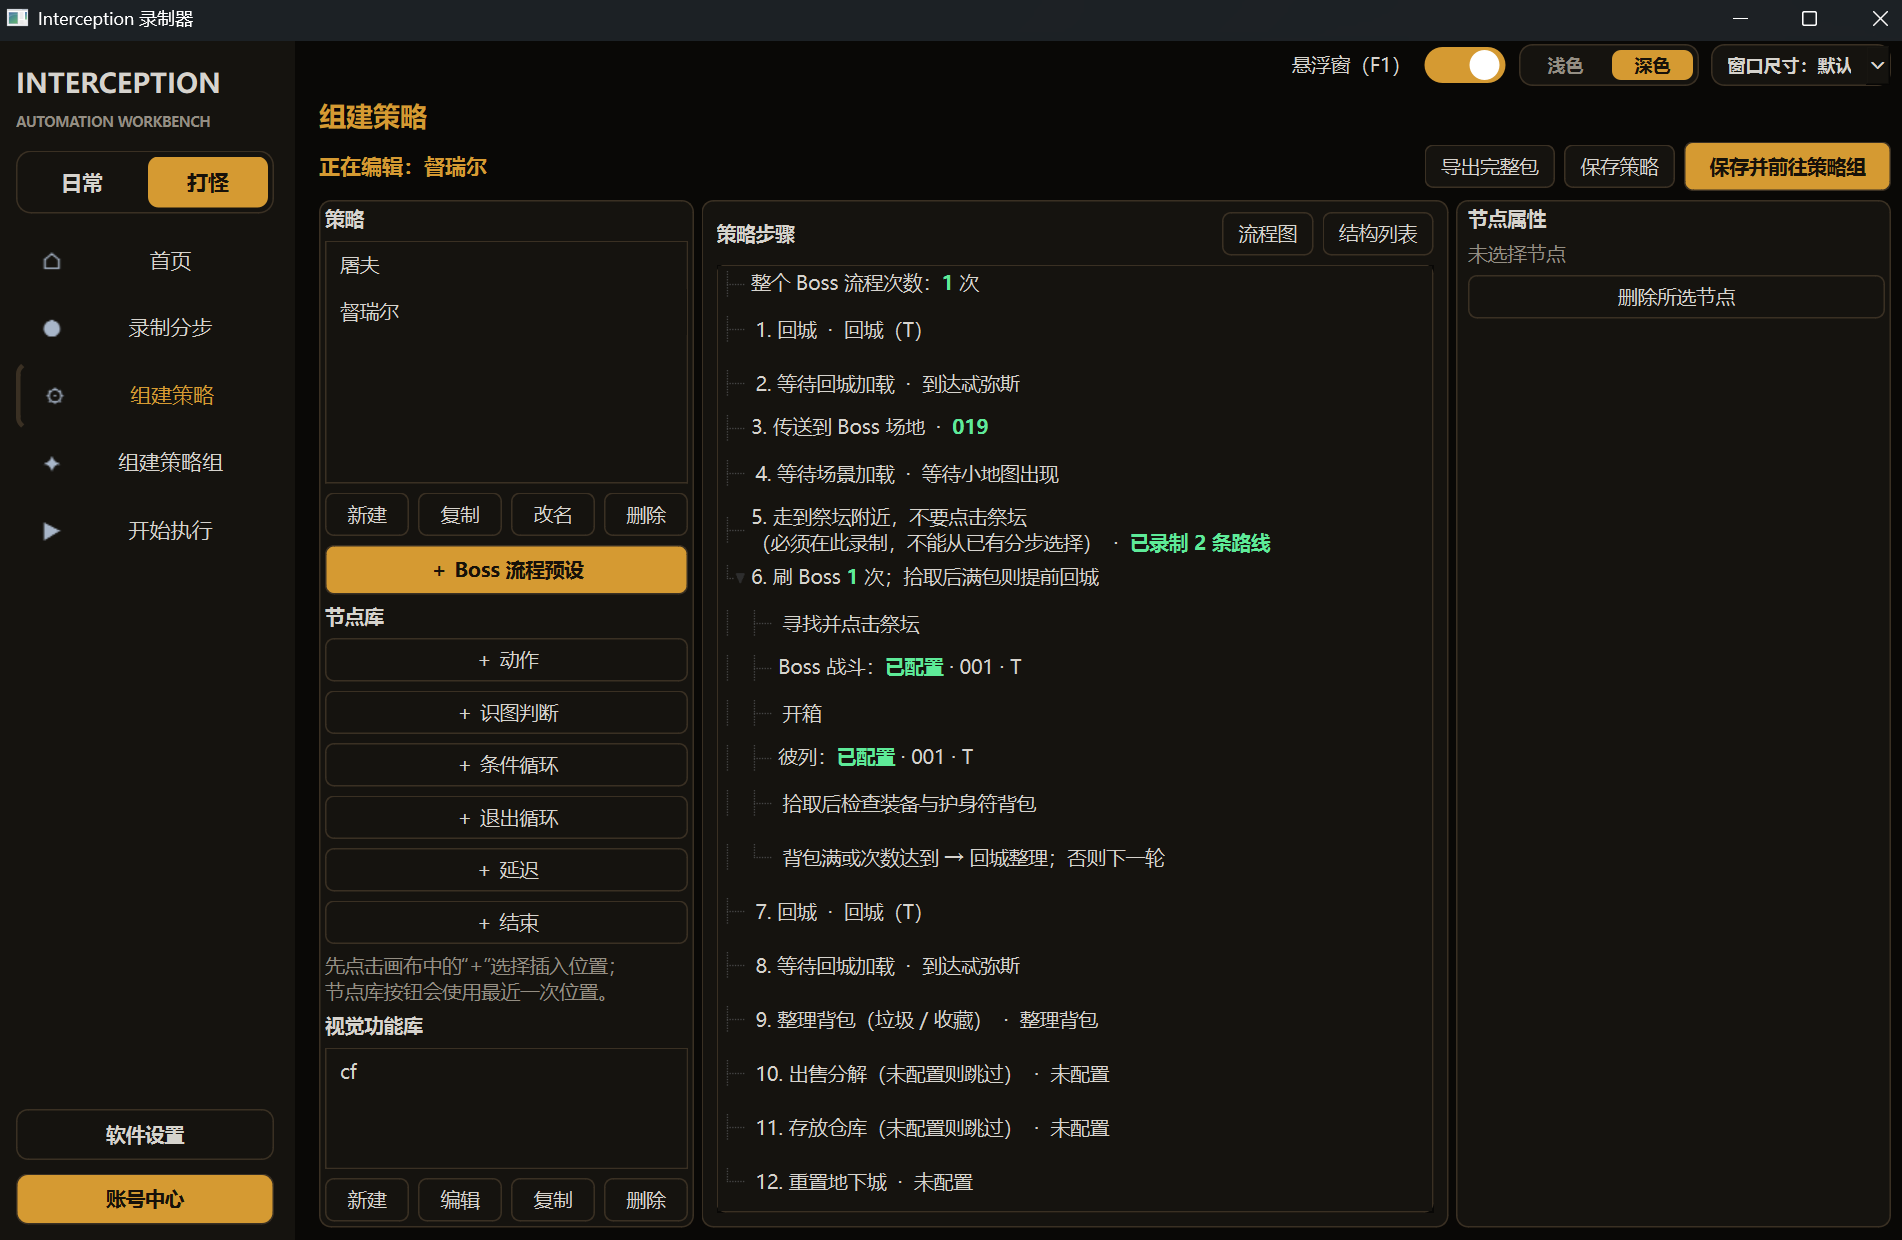
Task: Click the record dot icon beside 录制分步
Action: pyautogui.click(x=52, y=328)
